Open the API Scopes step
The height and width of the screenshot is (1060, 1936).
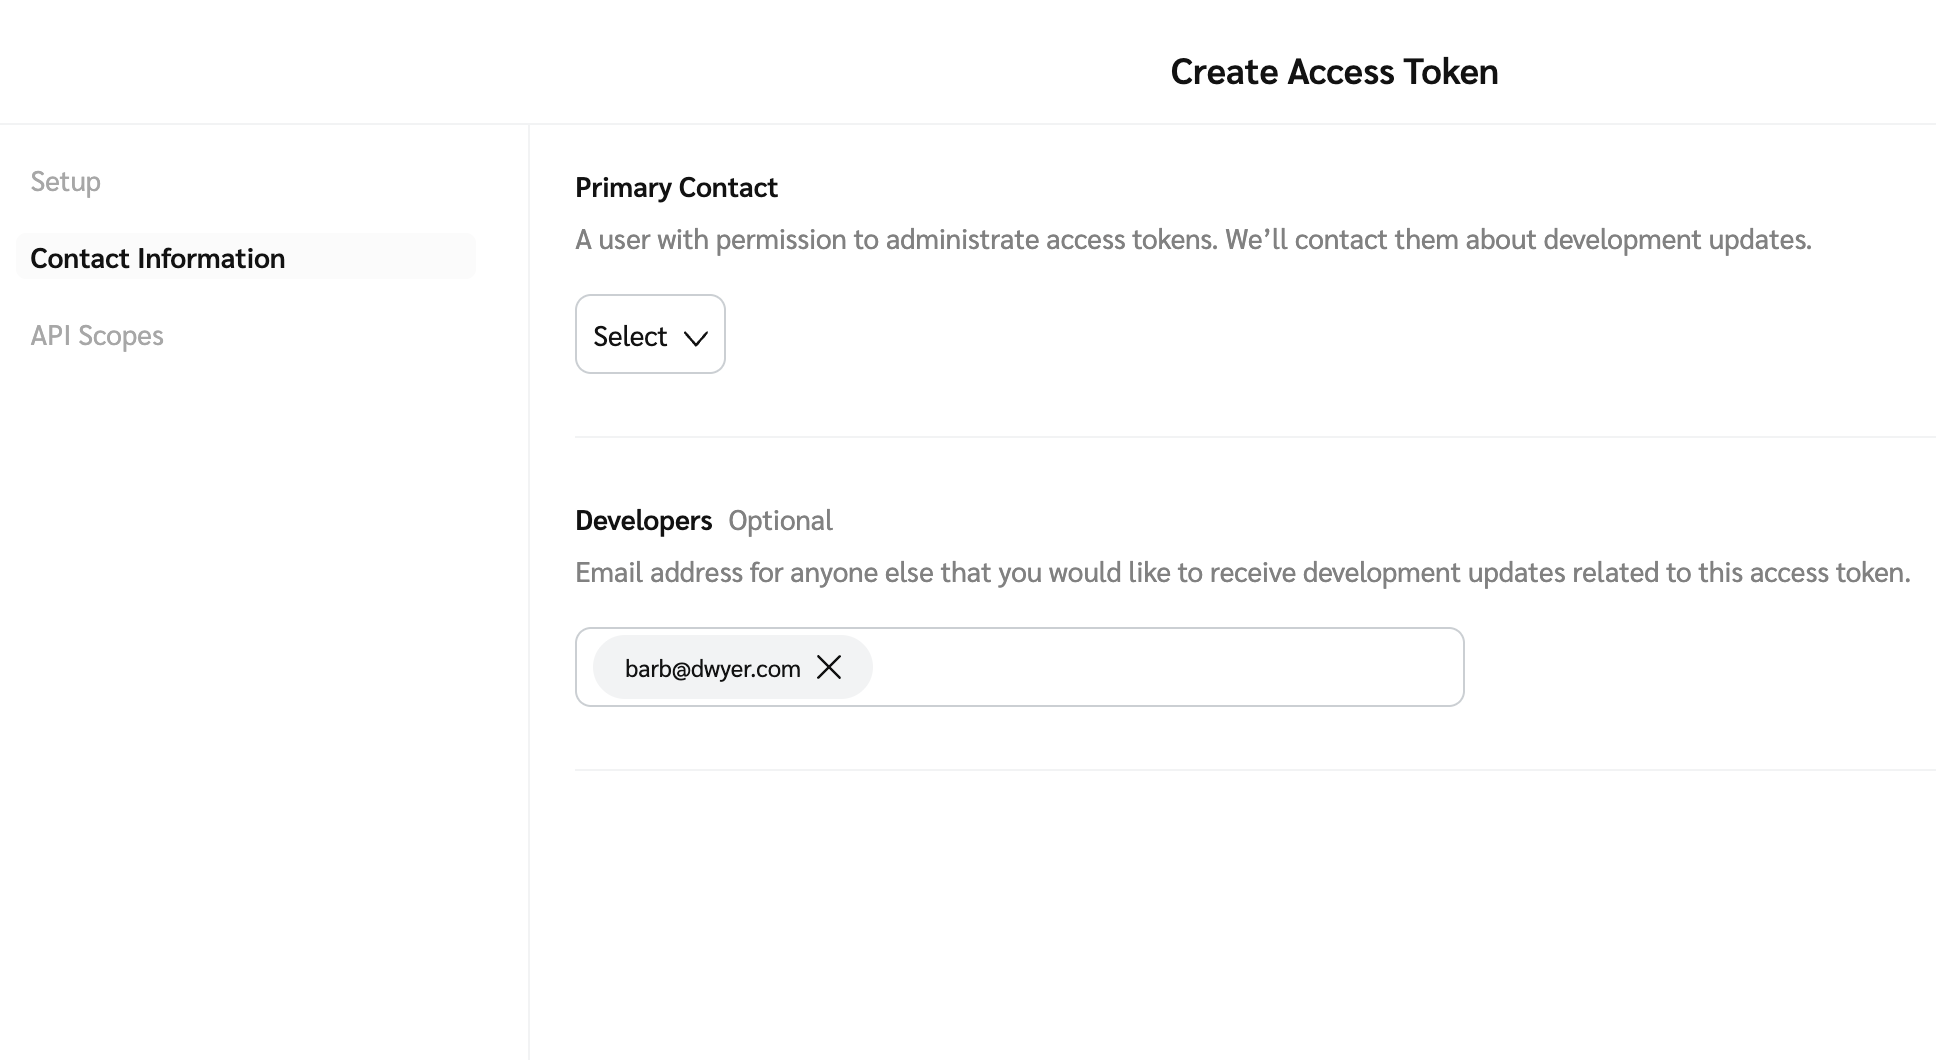click(x=97, y=336)
